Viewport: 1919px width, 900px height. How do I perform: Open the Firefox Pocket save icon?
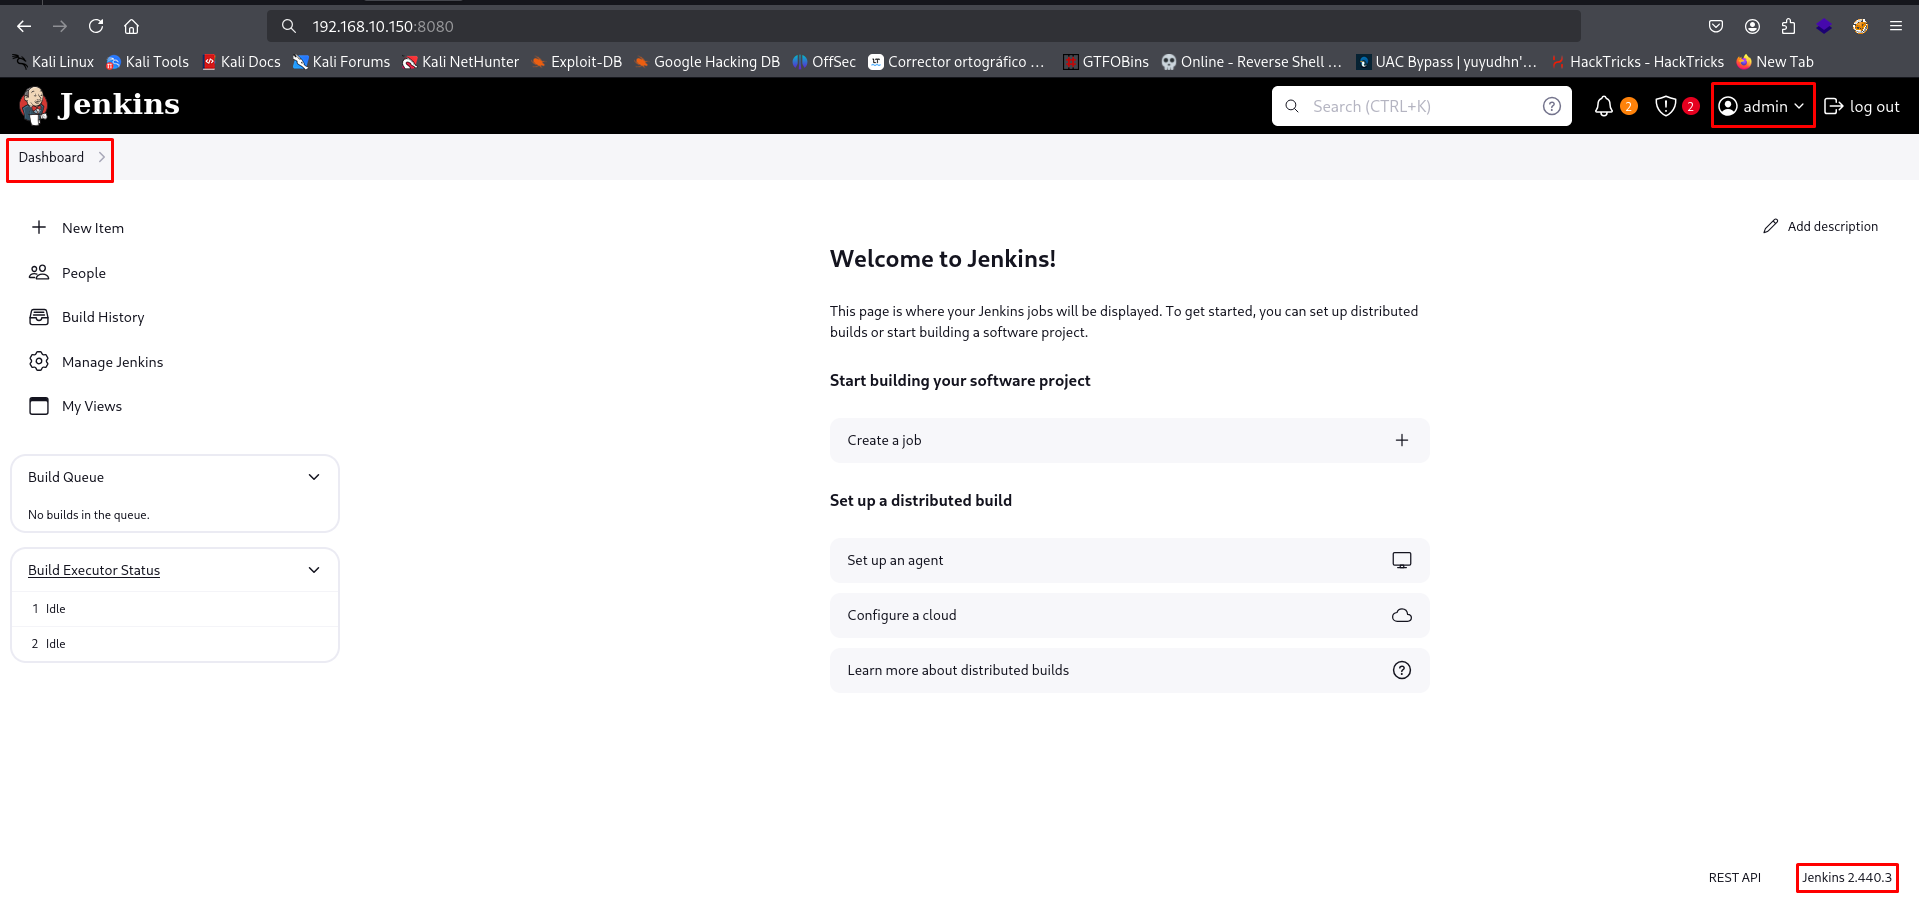pos(1716,26)
